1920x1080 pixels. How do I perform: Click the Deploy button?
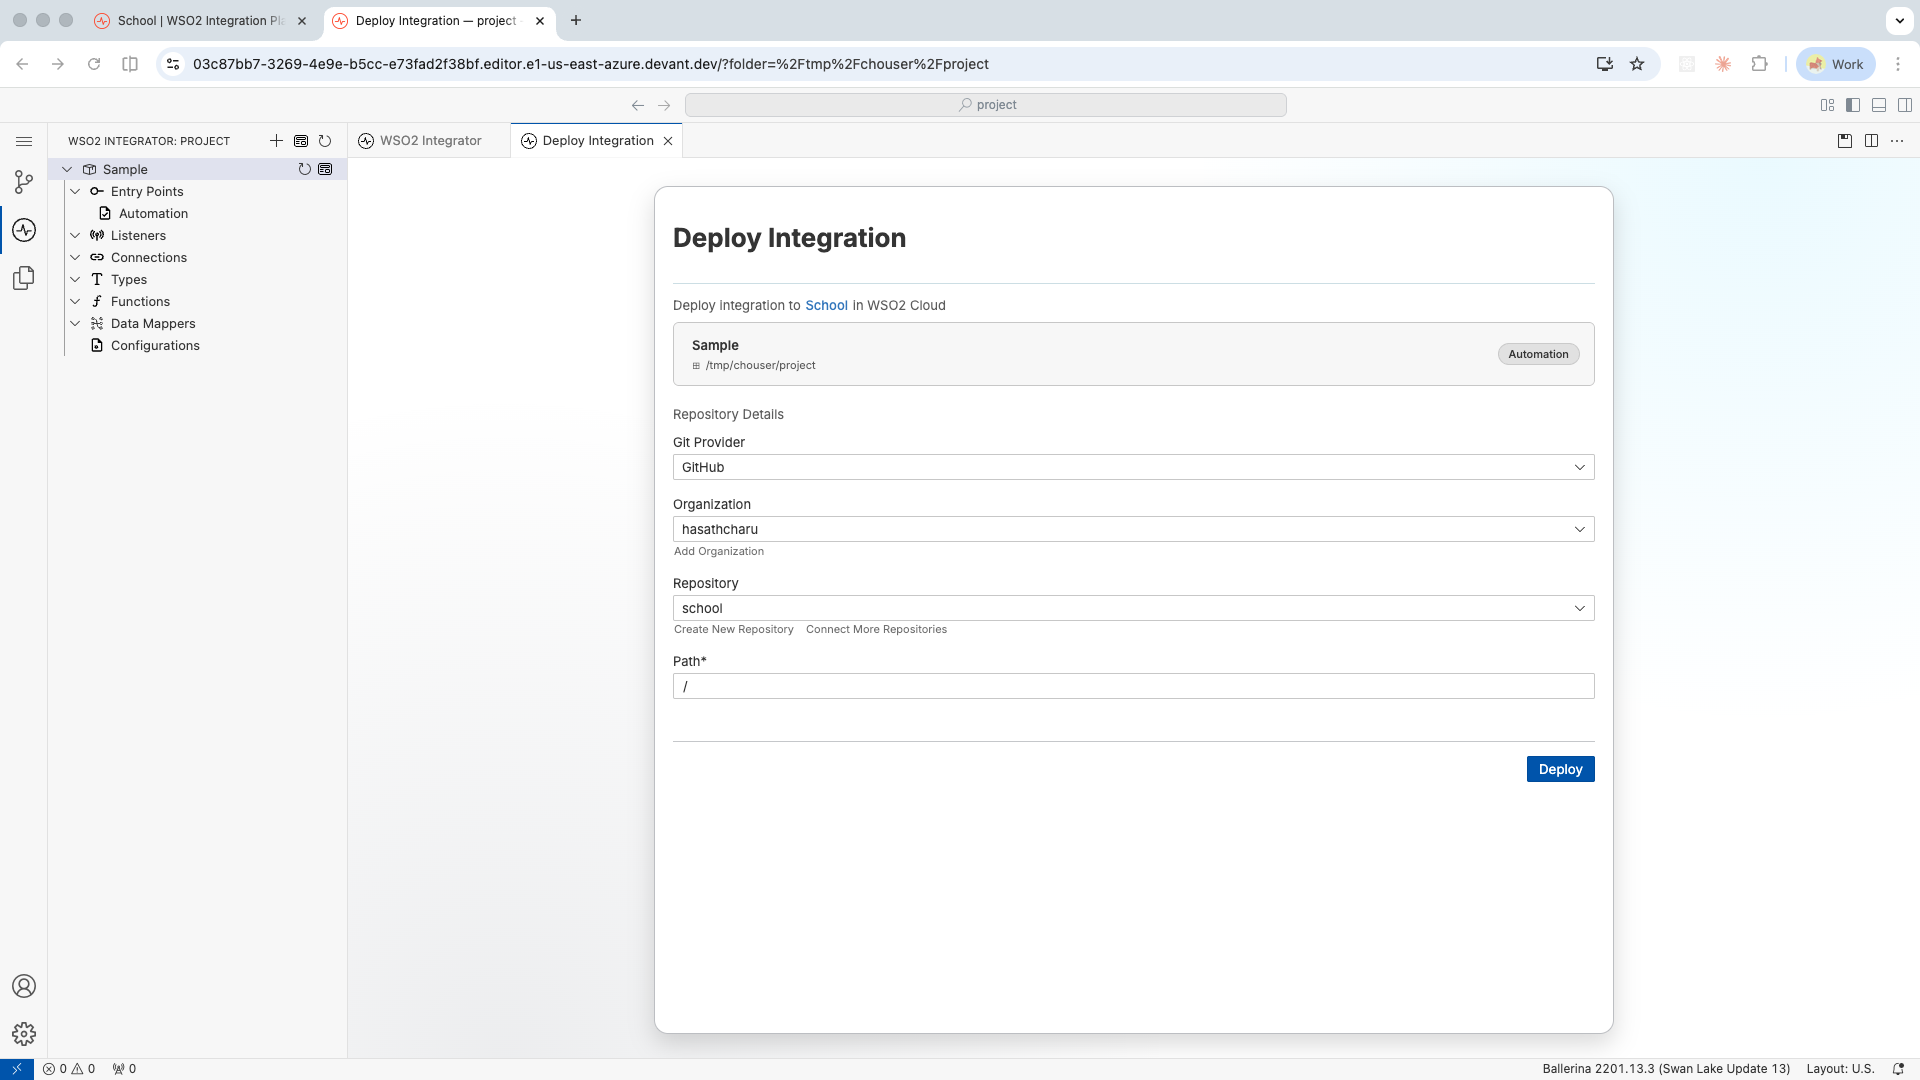(1560, 769)
